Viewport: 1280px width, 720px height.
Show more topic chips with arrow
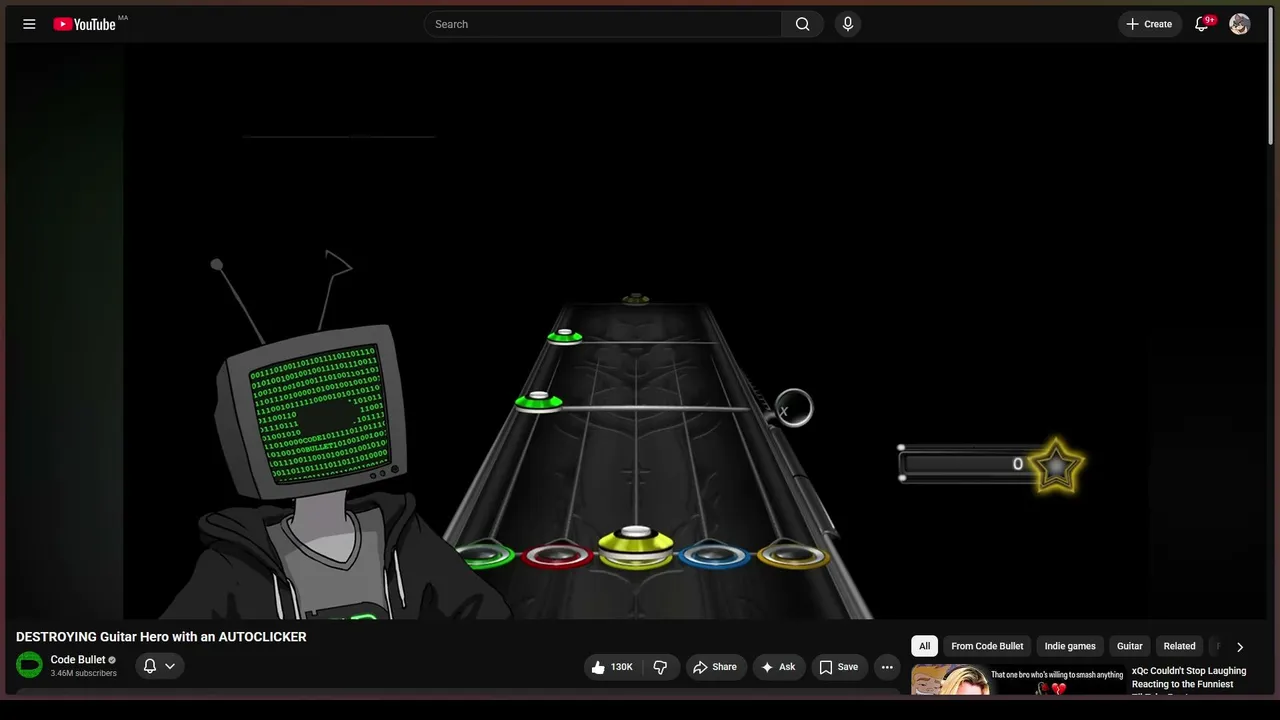click(x=1240, y=647)
